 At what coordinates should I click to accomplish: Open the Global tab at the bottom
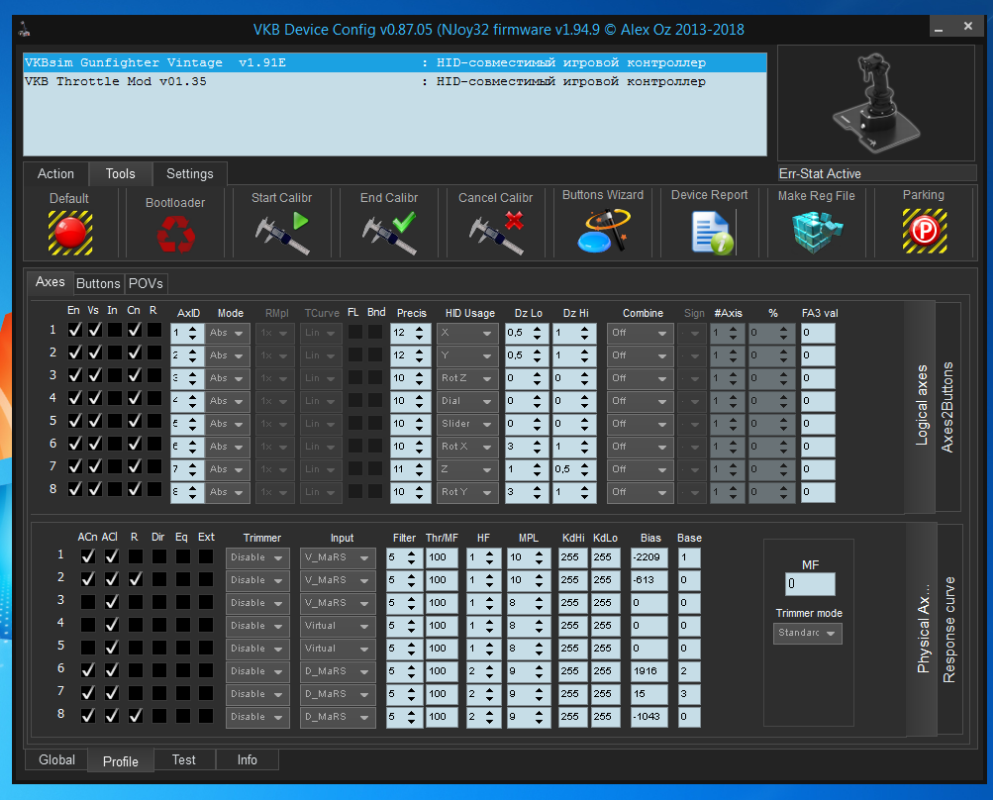click(56, 759)
